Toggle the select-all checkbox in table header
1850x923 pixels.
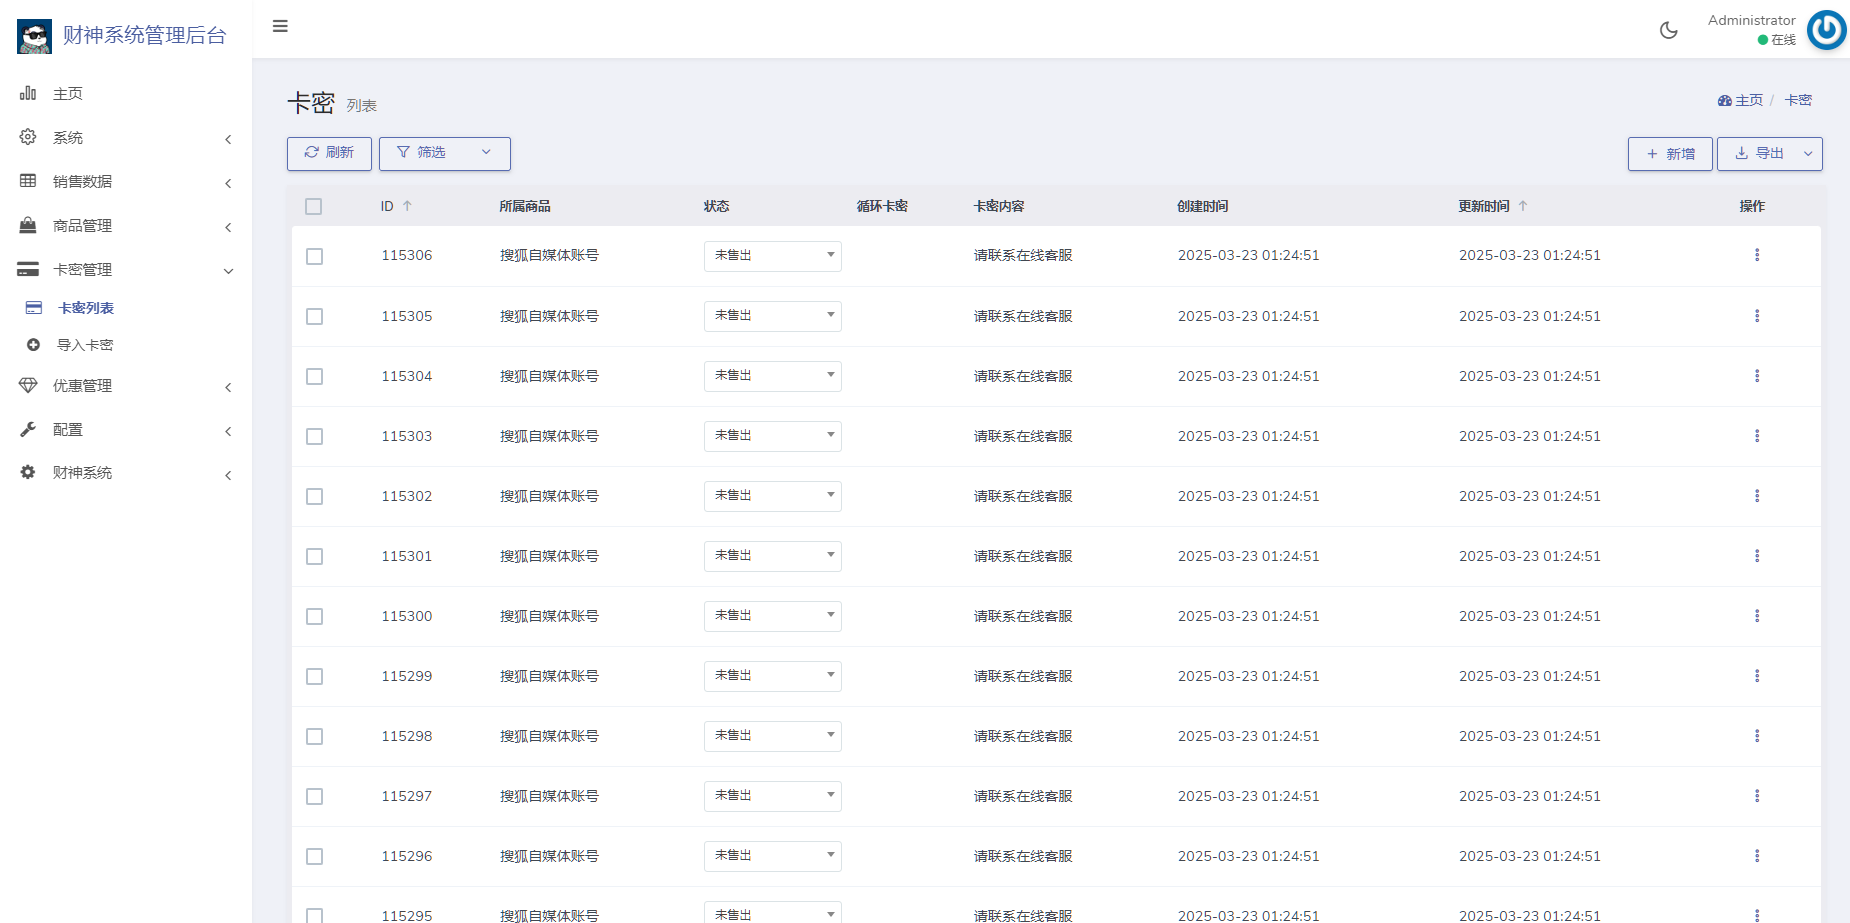pos(314,206)
